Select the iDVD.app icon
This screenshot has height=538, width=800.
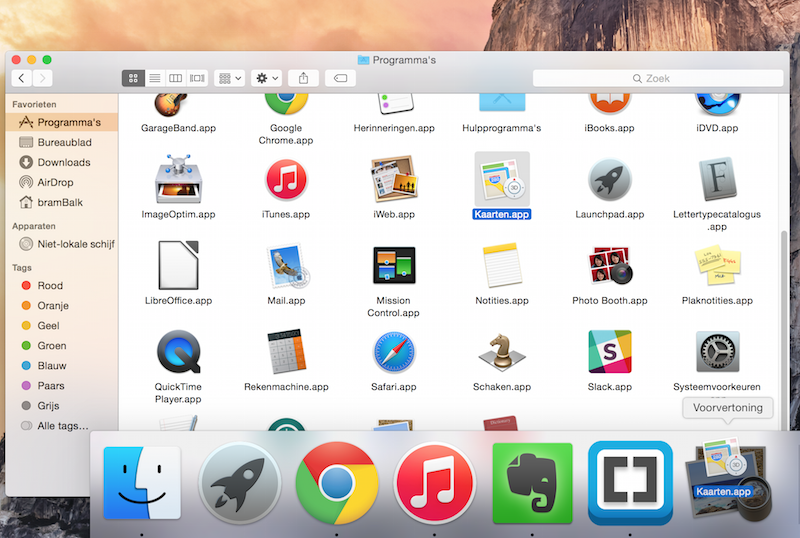click(x=717, y=105)
